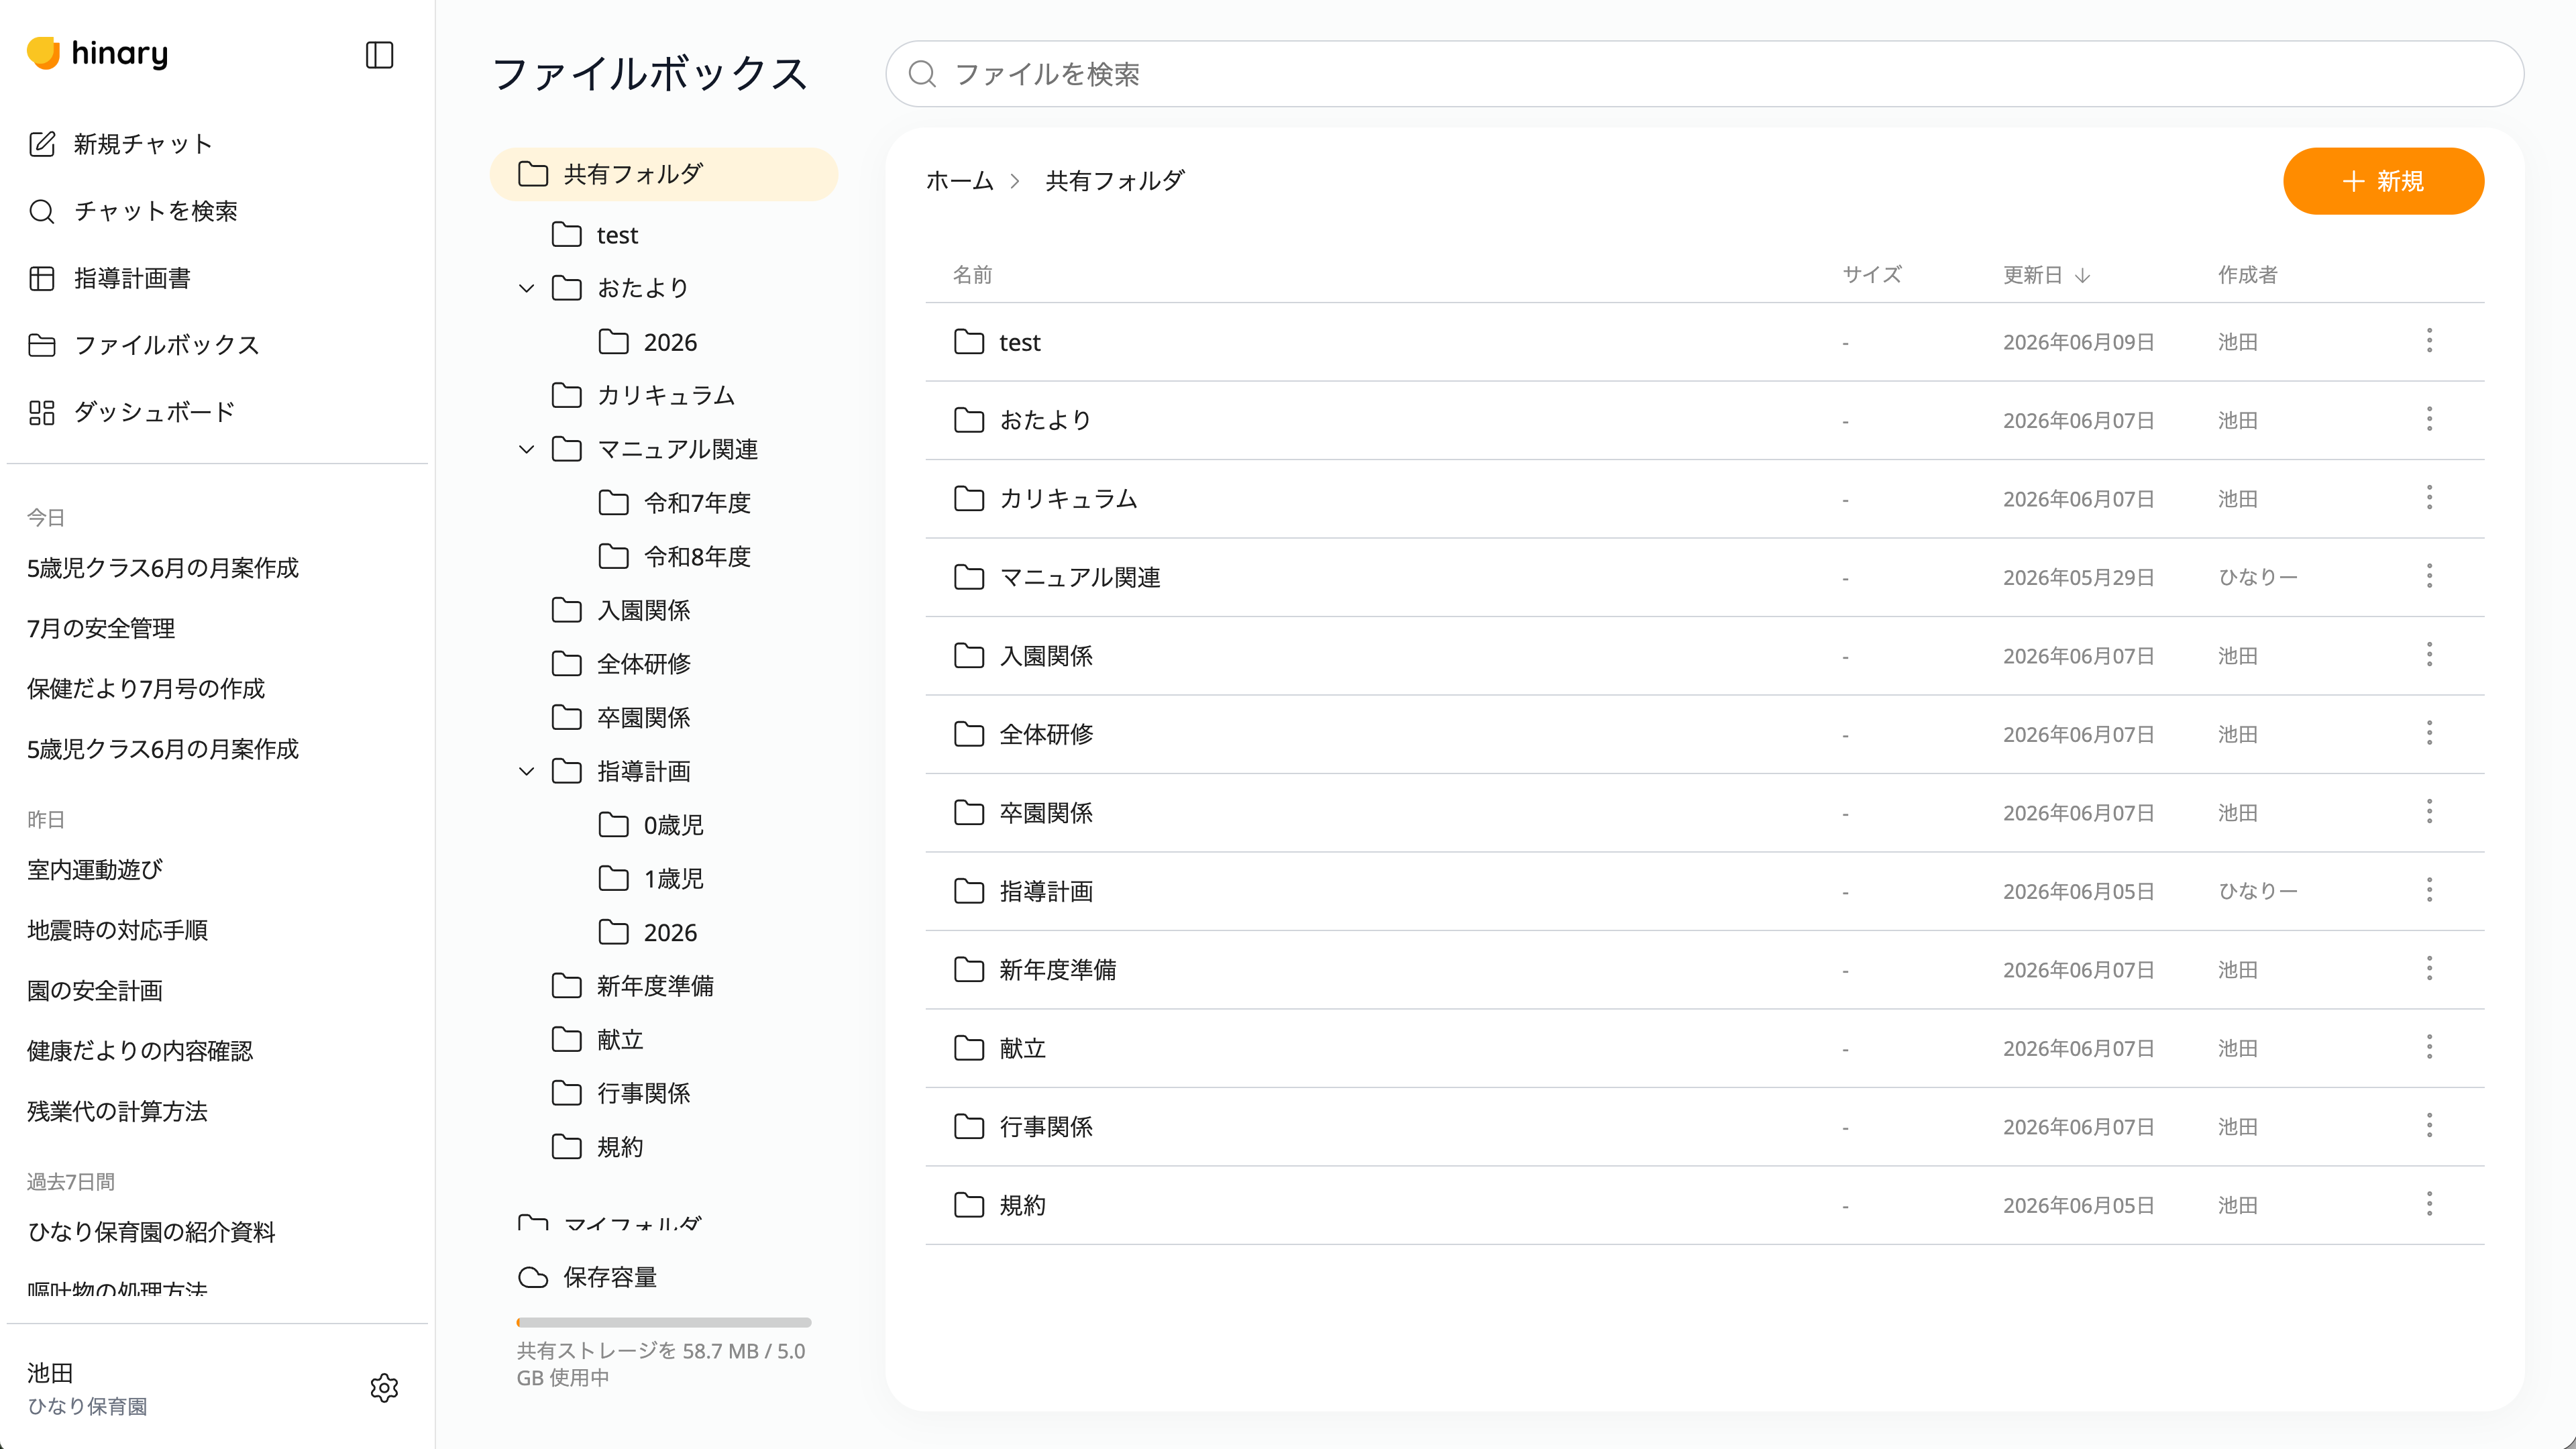Click the magnifier icon in the file search bar
The image size is (2576, 1449).
tap(922, 74)
